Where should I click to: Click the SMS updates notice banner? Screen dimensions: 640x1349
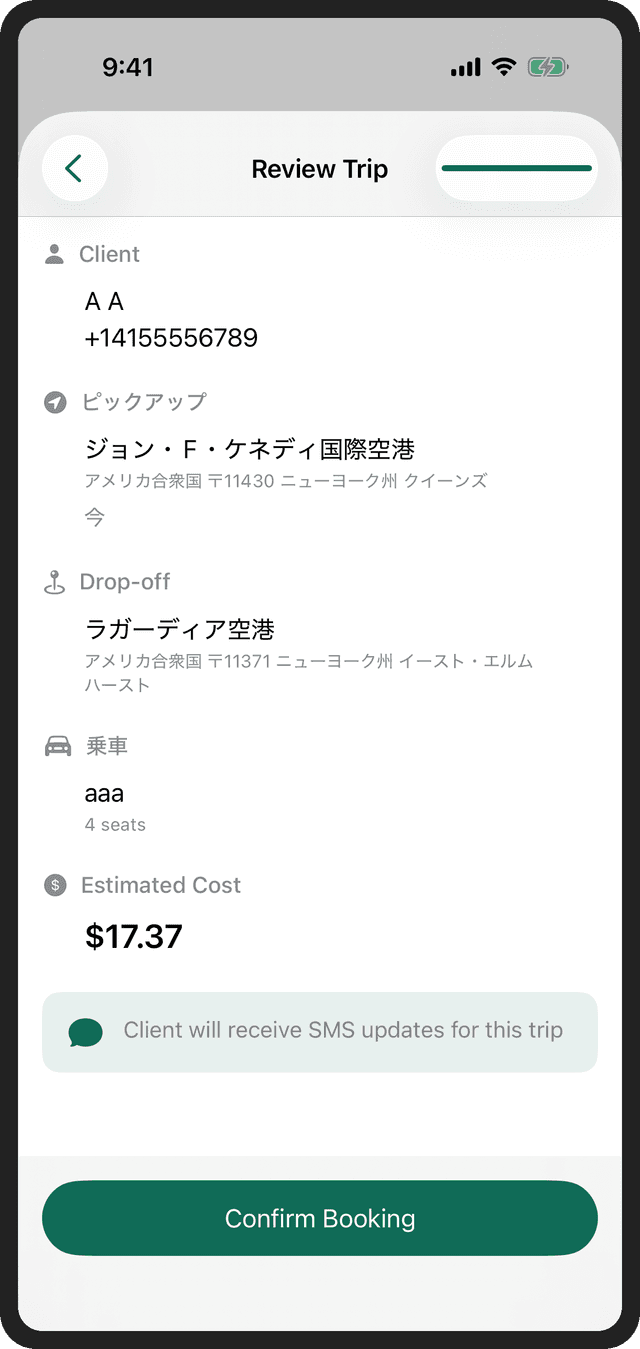click(320, 1031)
